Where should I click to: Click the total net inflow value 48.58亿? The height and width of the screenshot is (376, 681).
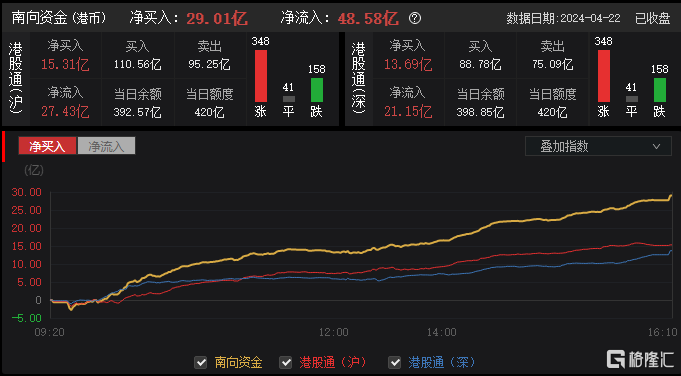point(368,18)
